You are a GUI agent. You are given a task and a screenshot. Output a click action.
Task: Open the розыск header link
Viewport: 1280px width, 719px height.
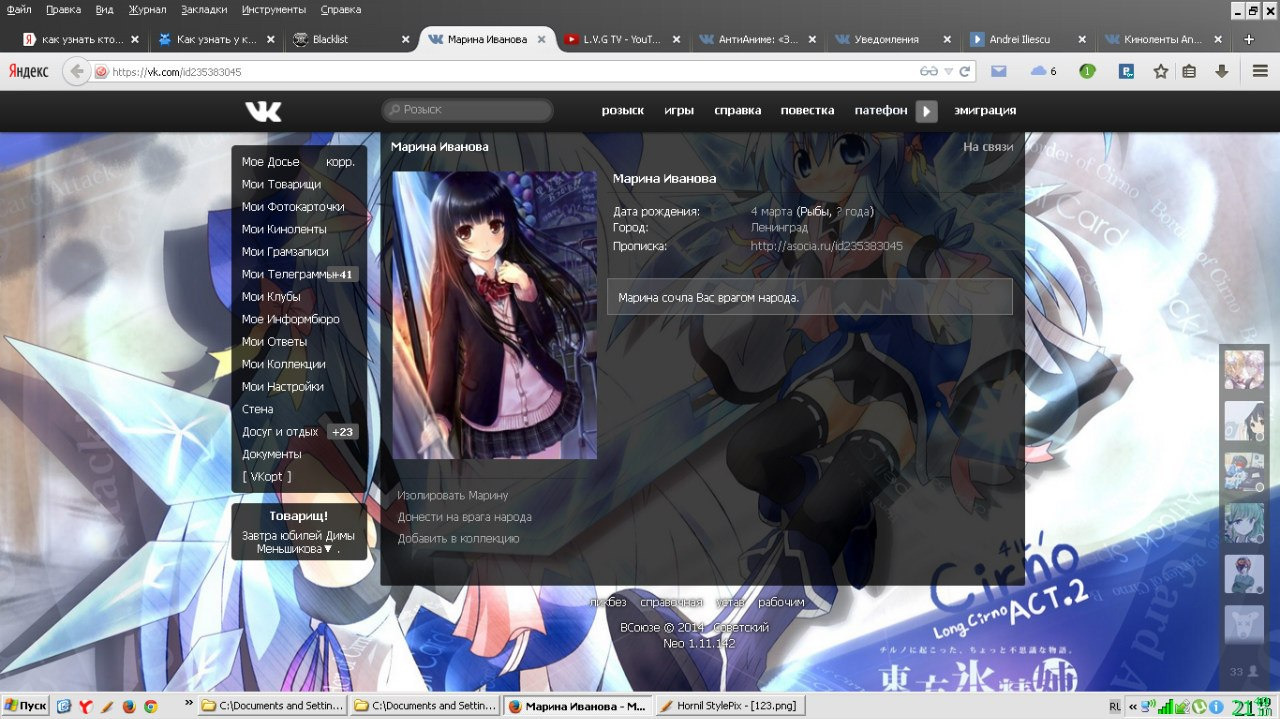(x=622, y=111)
